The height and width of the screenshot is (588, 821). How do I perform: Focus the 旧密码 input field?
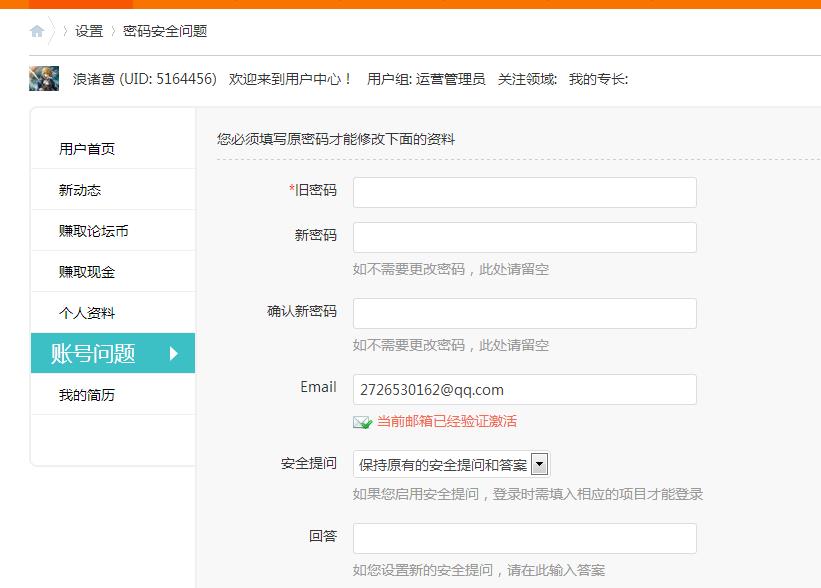point(524,192)
